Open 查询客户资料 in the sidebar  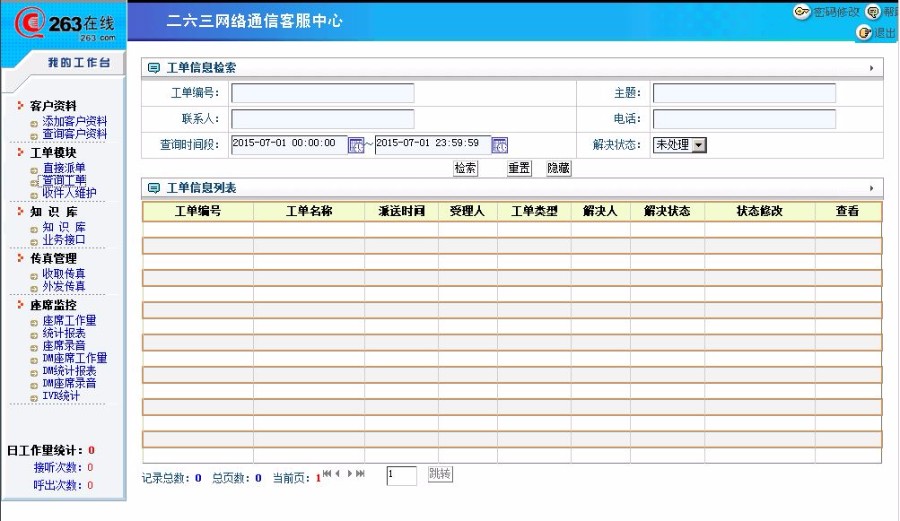(75, 134)
